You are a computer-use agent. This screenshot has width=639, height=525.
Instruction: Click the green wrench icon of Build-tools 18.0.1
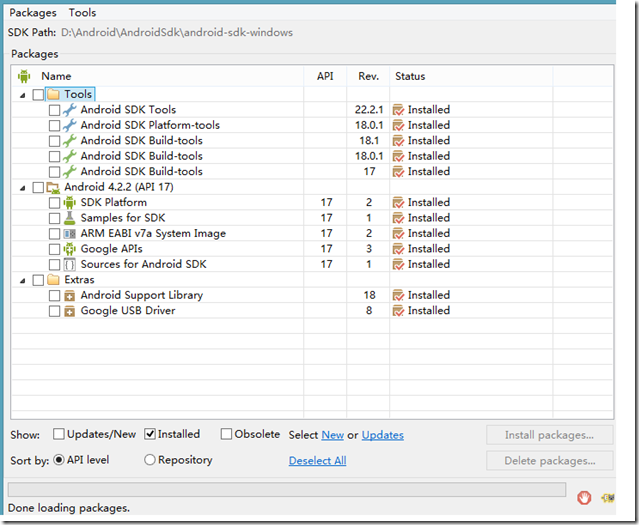point(70,156)
